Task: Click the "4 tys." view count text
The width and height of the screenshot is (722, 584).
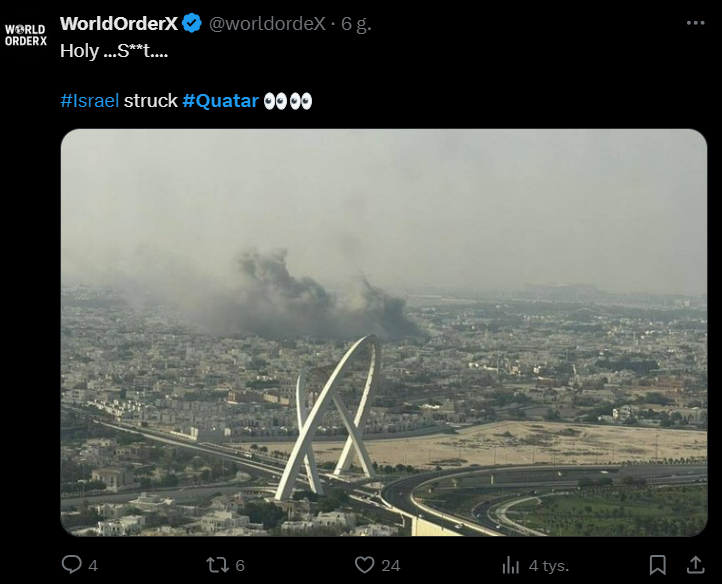Action: coord(549,565)
